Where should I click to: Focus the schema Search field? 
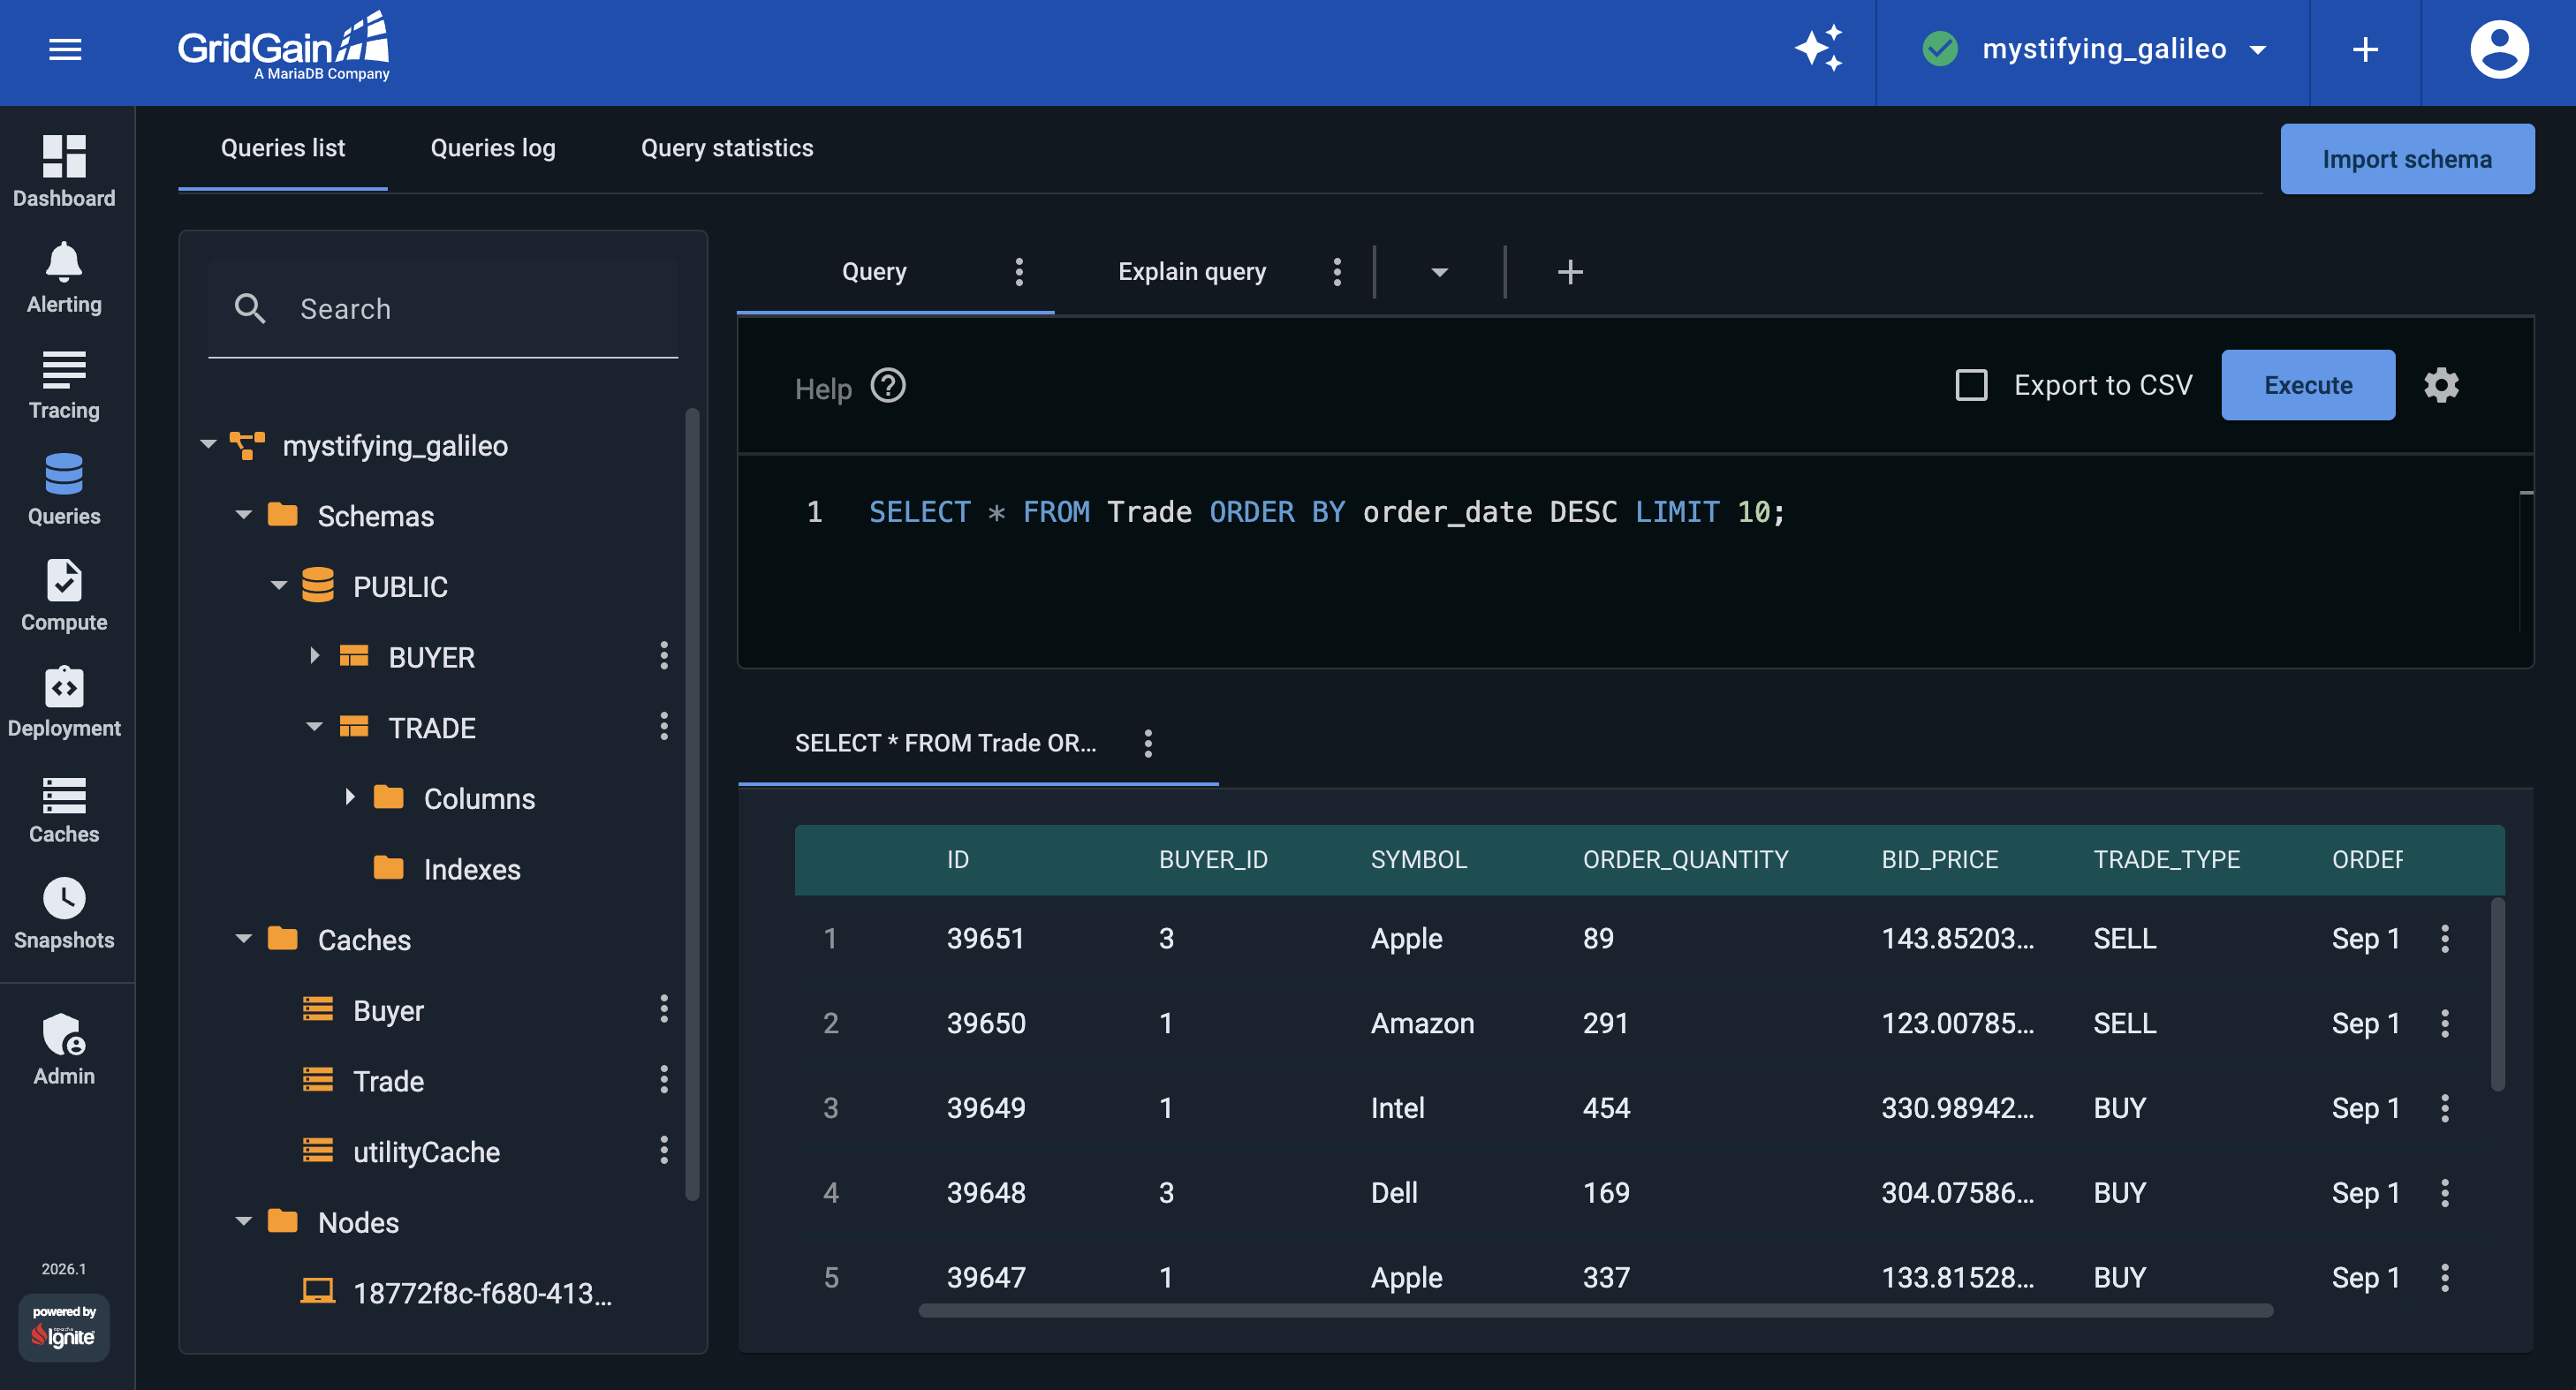pos(443,309)
